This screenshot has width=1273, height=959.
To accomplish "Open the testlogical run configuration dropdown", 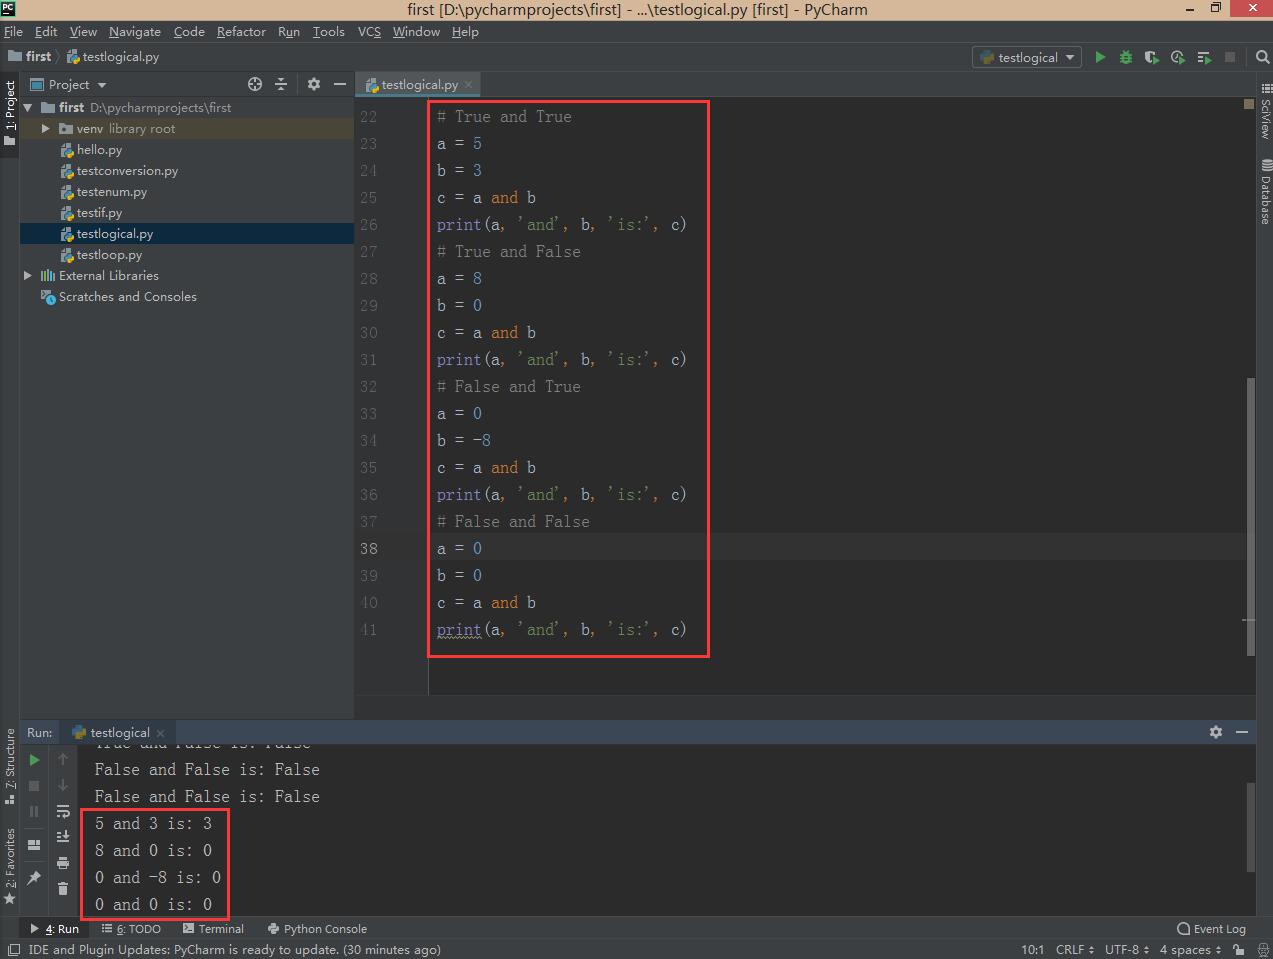I will click(1027, 57).
